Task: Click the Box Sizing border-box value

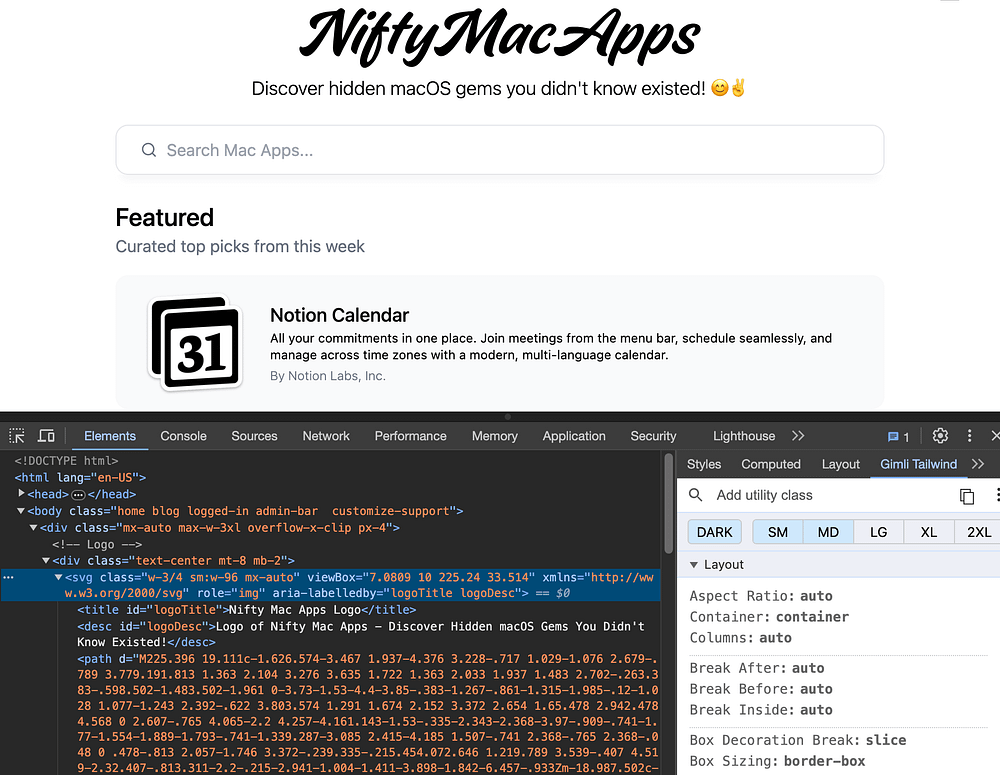Action: (x=824, y=761)
